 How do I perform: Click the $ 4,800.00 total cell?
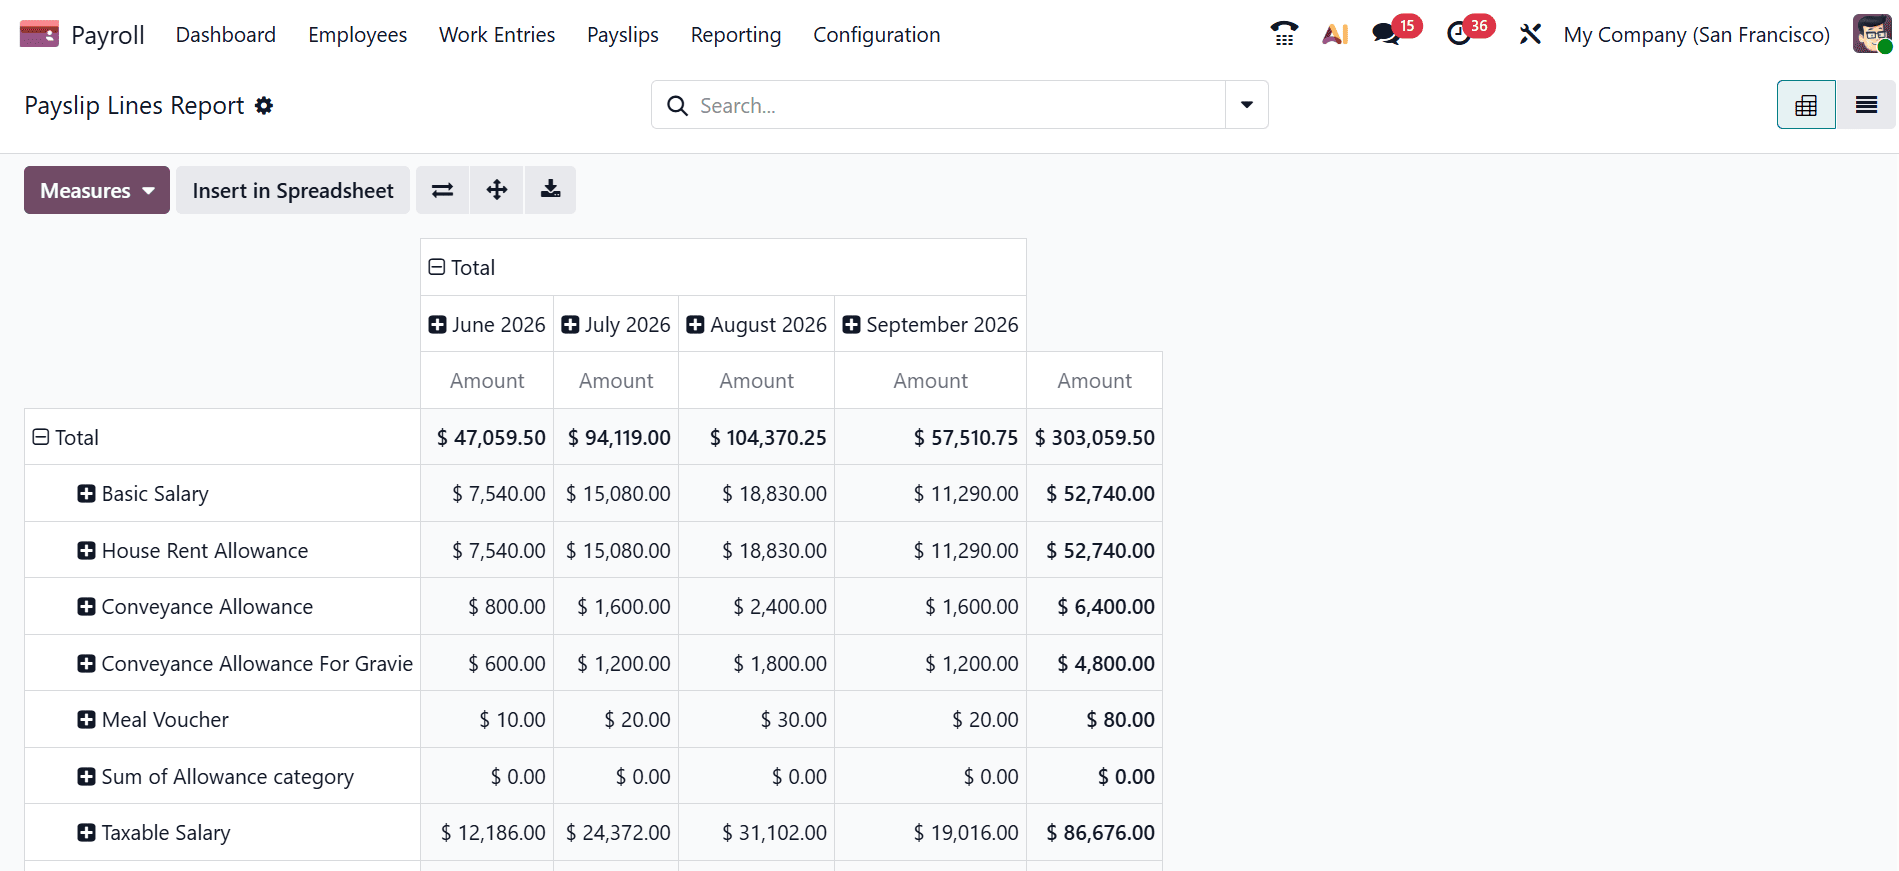click(1095, 664)
